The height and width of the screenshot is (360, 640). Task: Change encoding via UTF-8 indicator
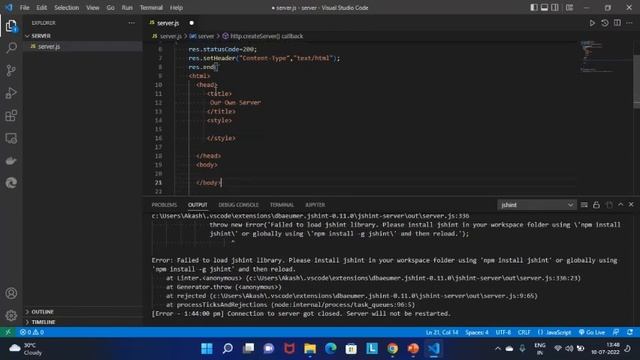[503, 332]
